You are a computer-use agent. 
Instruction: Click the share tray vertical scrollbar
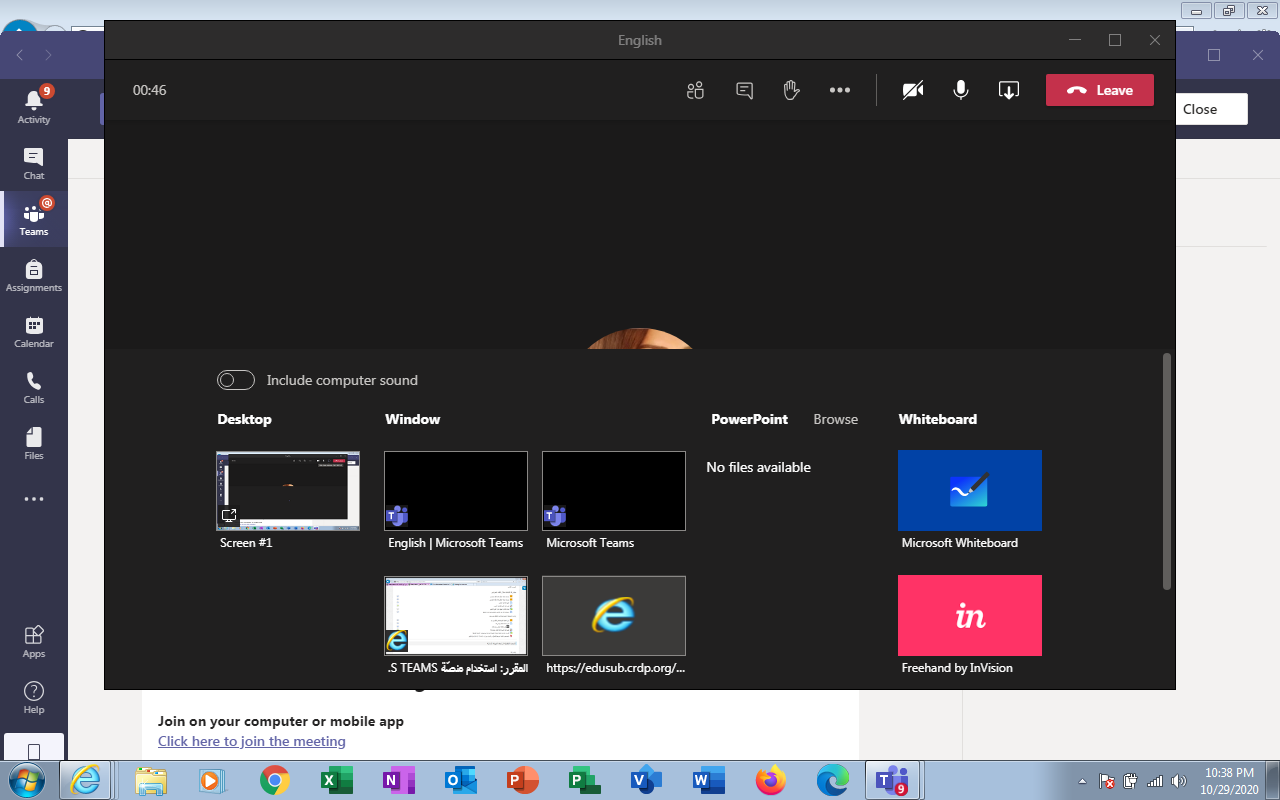tap(1167, 470)
